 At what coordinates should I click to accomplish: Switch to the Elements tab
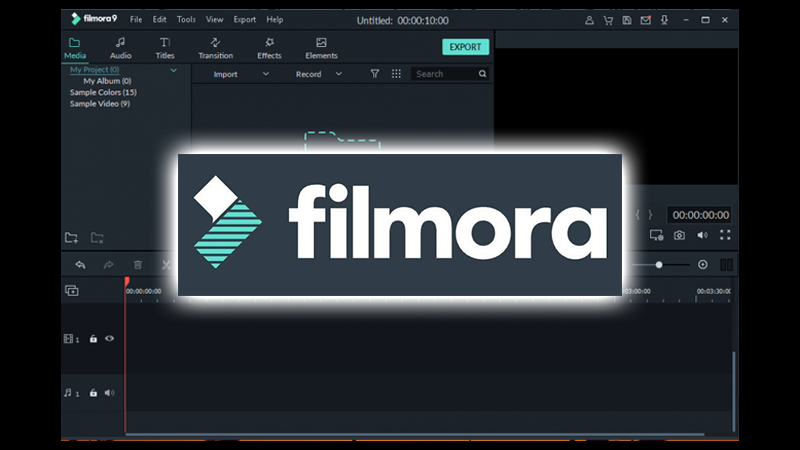click(321, 48)
